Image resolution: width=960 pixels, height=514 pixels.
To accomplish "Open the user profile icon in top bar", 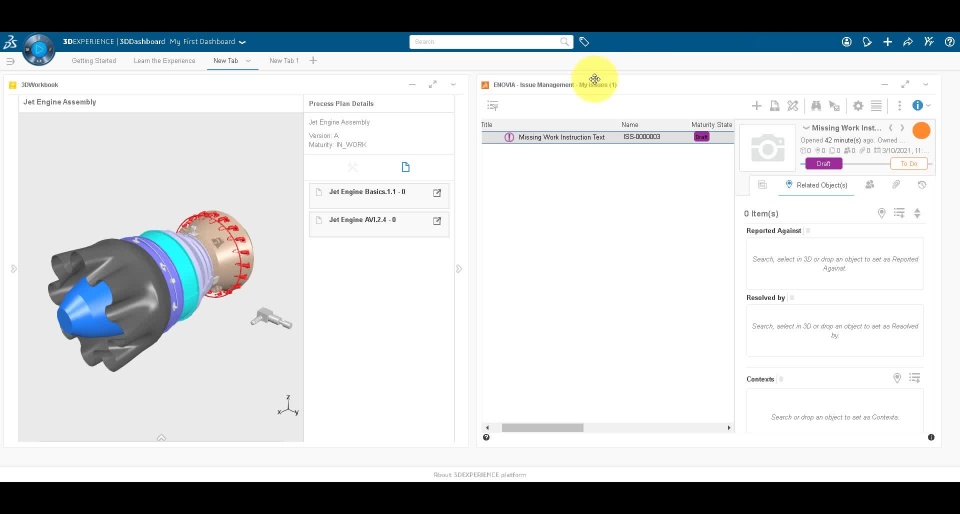I will [847, 42].
